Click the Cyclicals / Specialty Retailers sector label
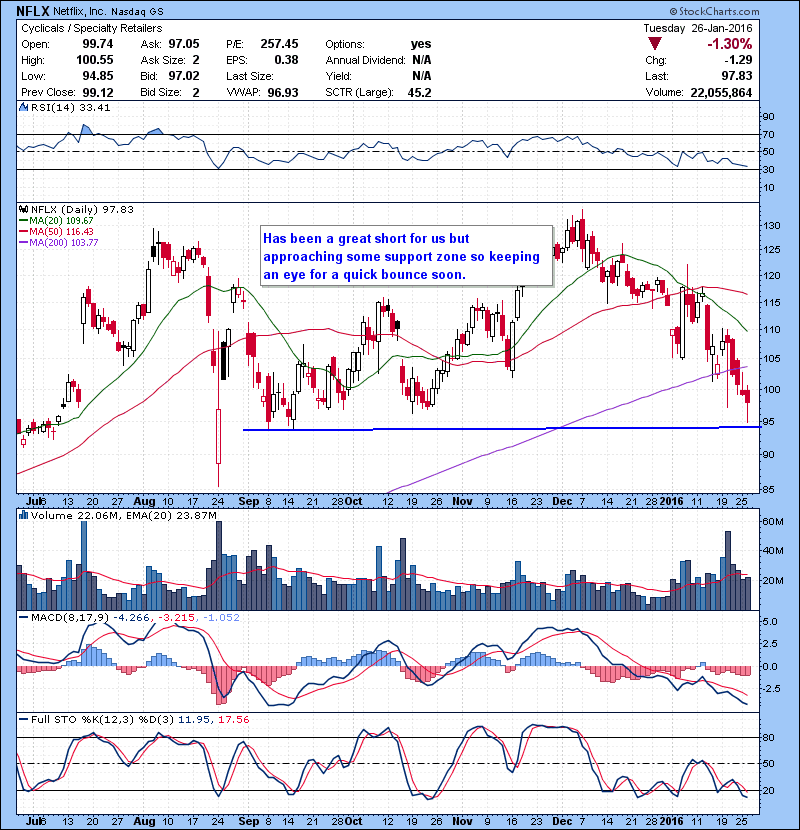Viewport: 800px width, 830px height. (x=92, y=28)
